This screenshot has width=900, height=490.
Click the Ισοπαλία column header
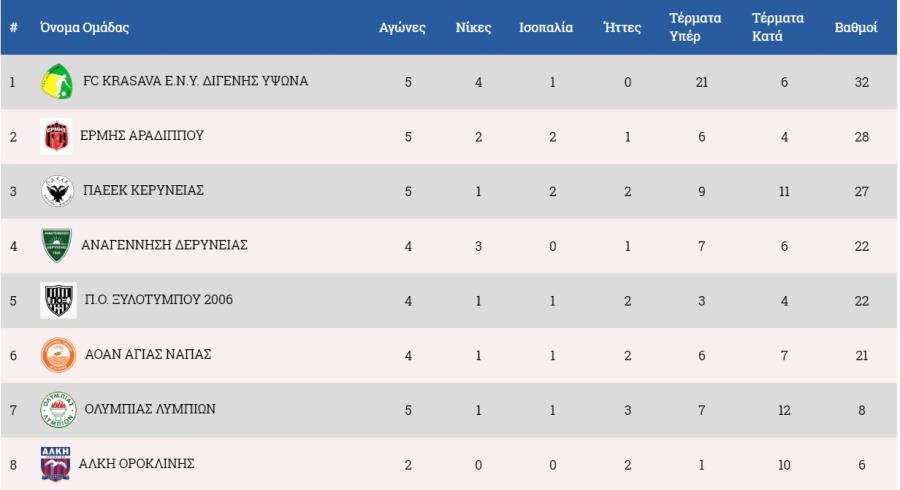click(546, 28)
